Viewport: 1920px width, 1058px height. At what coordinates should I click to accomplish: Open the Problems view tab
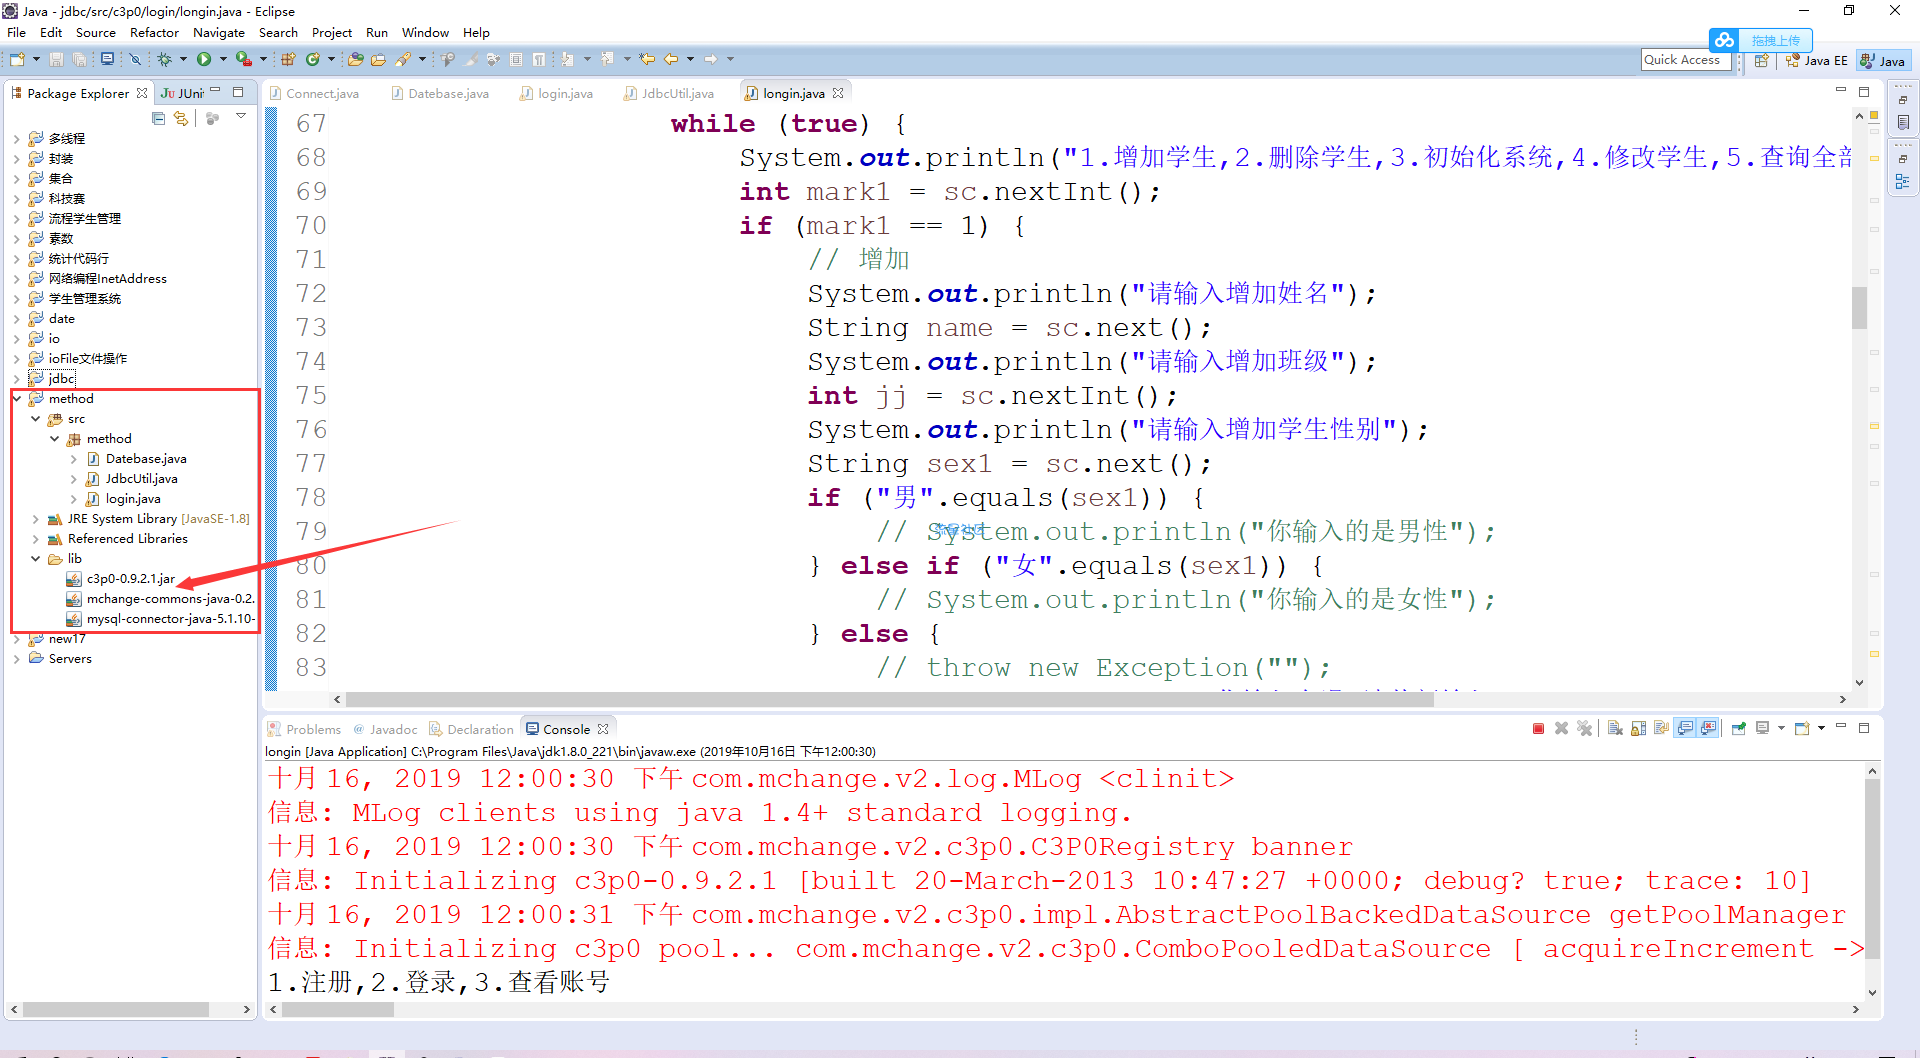(305, 730)
